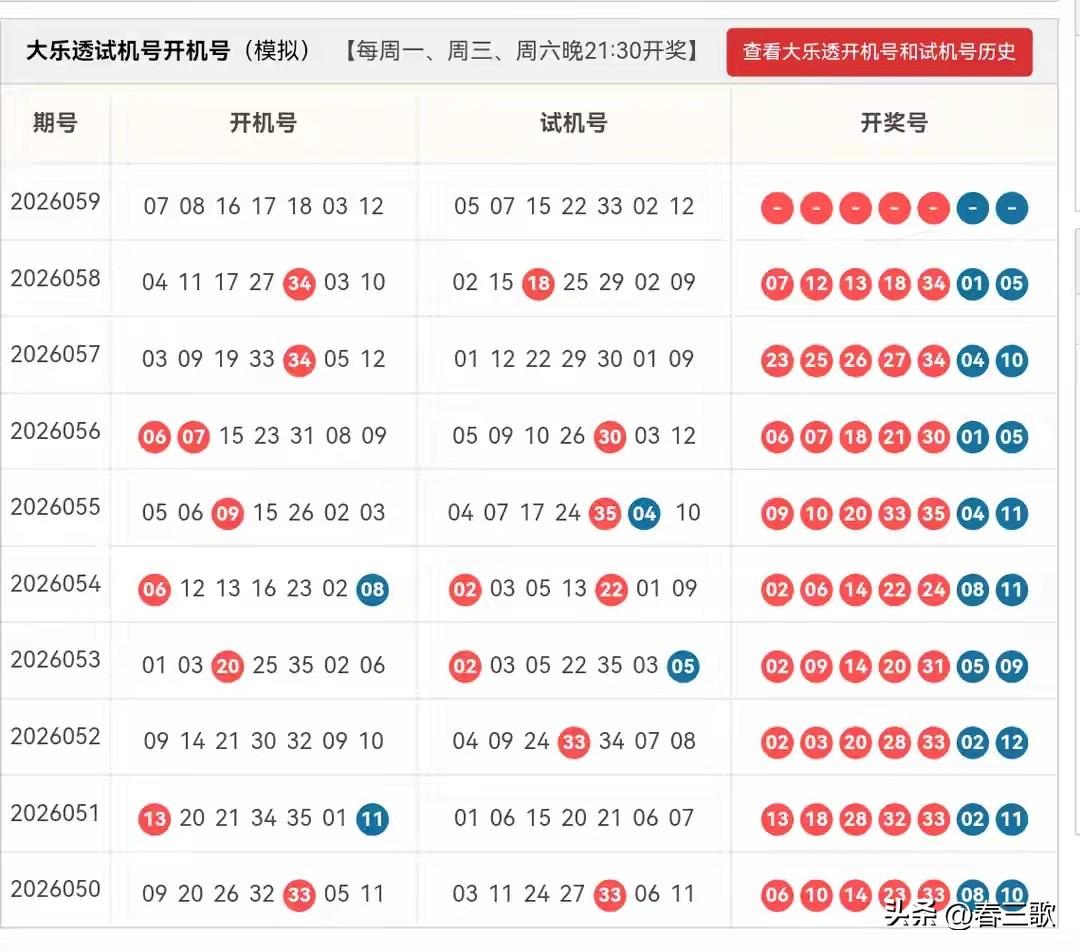Image resolution: width=1080 pixels, height=952 pixels.
Task: Click red ball 35 in 2026055 试机号
Action: click(x=605, y=513)
